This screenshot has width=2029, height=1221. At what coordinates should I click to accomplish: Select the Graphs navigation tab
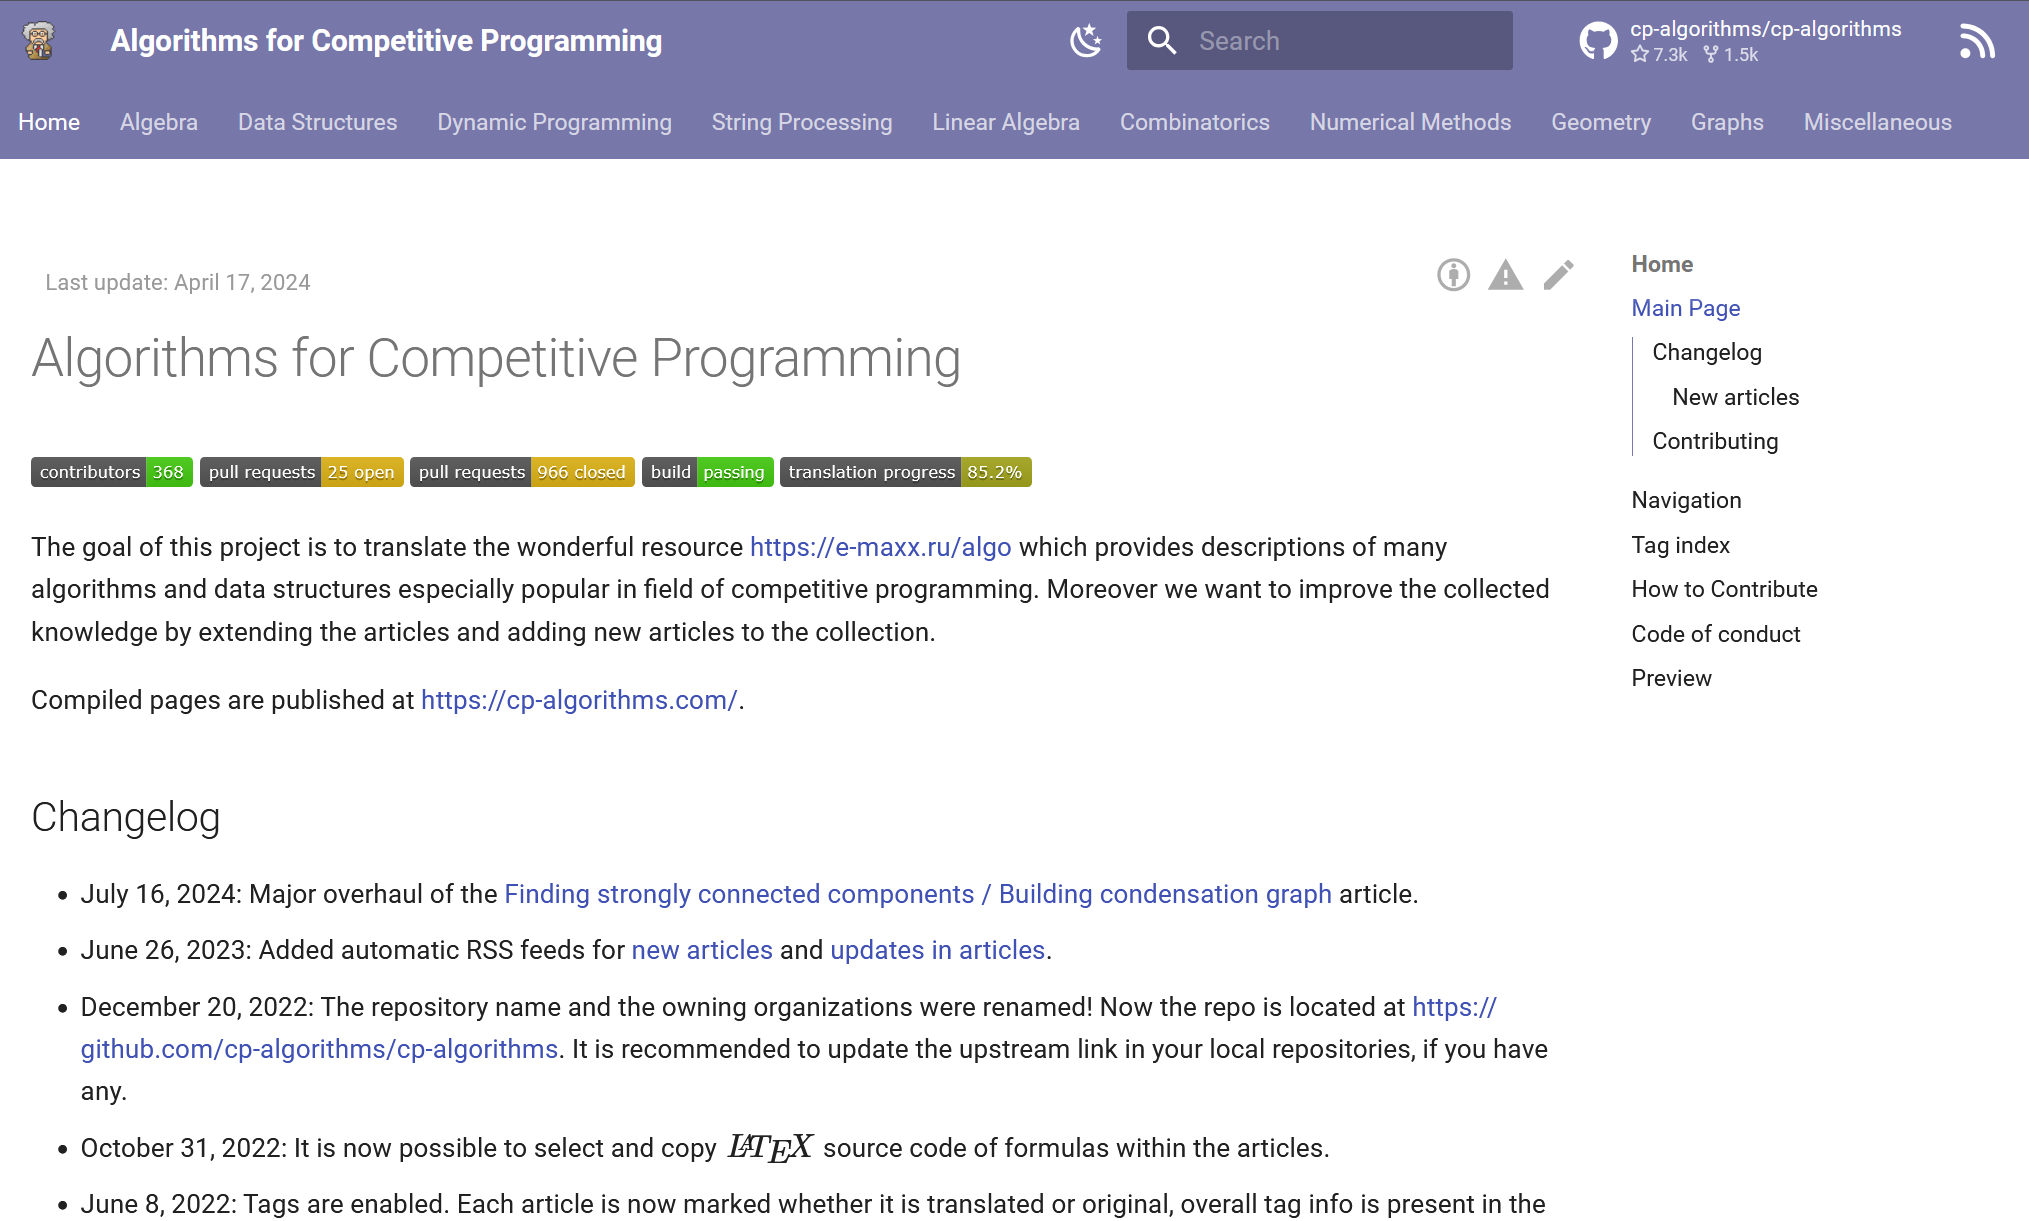point(1728,122)
